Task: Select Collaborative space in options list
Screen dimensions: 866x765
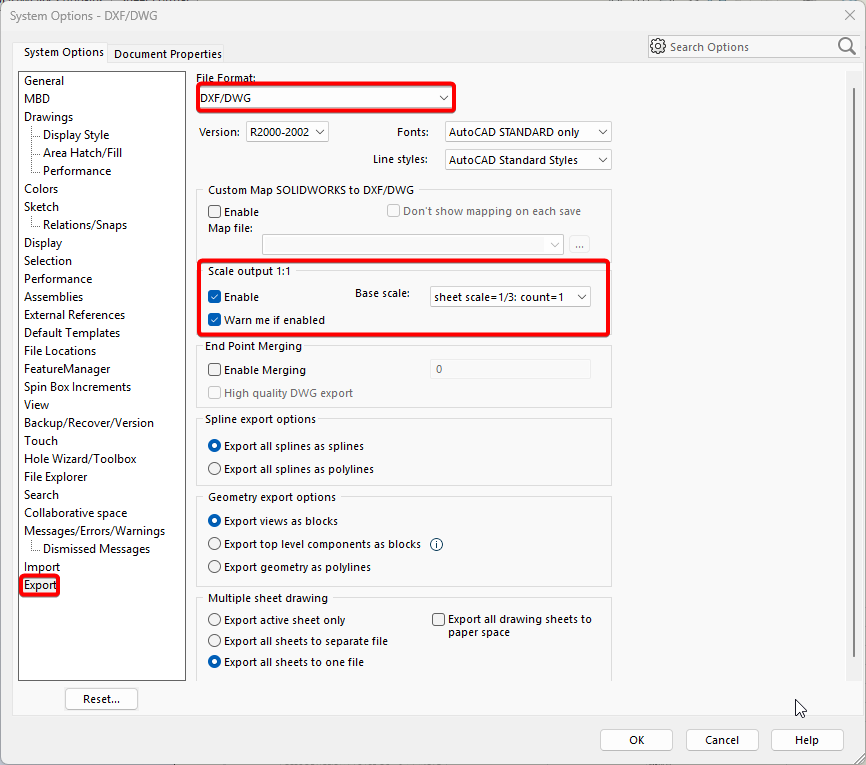Action: click(76, 513)
